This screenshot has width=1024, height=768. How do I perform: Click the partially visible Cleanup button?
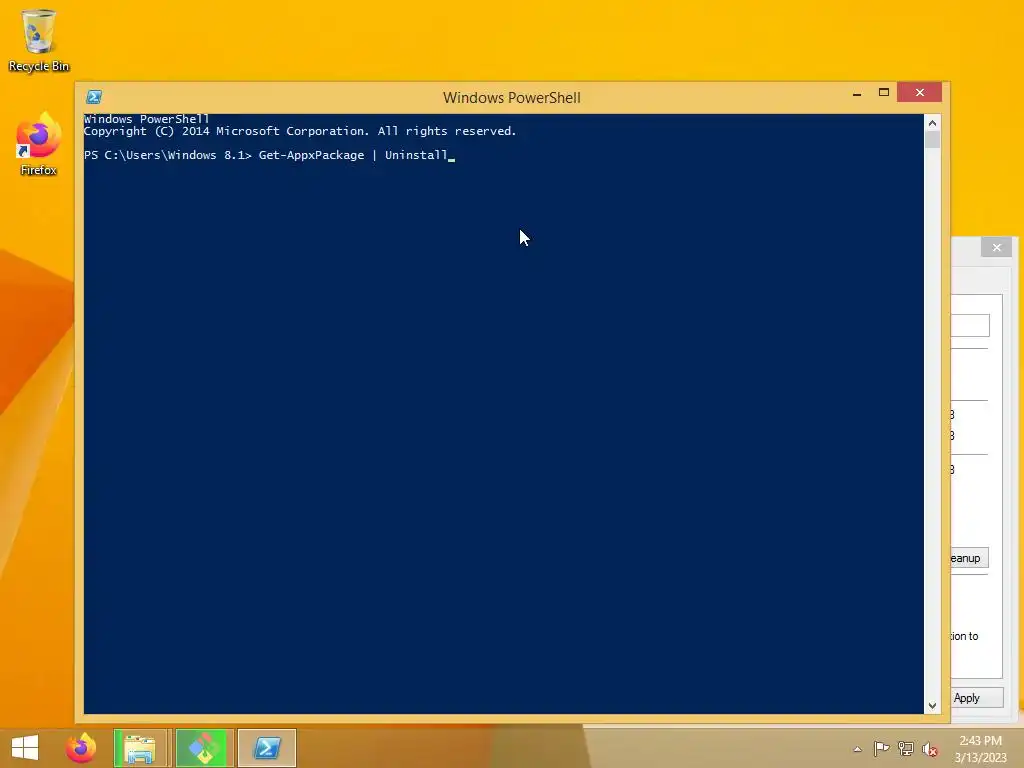[x=969, y=558]
